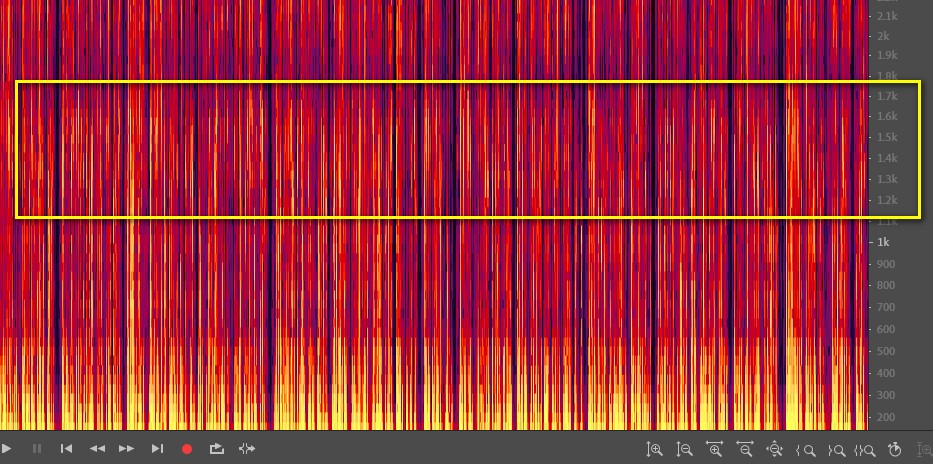The width and height of the screenshot is (933, 464).
Task: Click the zoom-to-fit all icon
Action: click(775, 450)
